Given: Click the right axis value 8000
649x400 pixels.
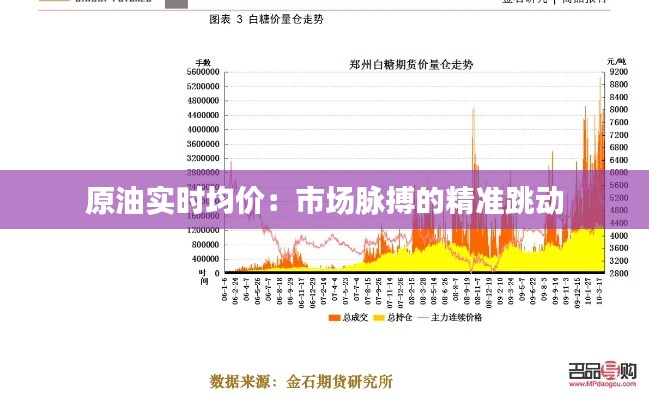Looking at the screenshot, I should click(x=619, y=109).
